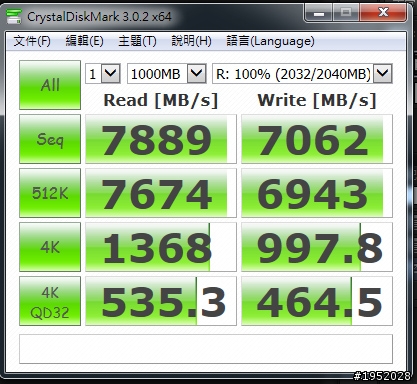
Task: Close the CrystalDiskMark window
Action: (383, 13)
